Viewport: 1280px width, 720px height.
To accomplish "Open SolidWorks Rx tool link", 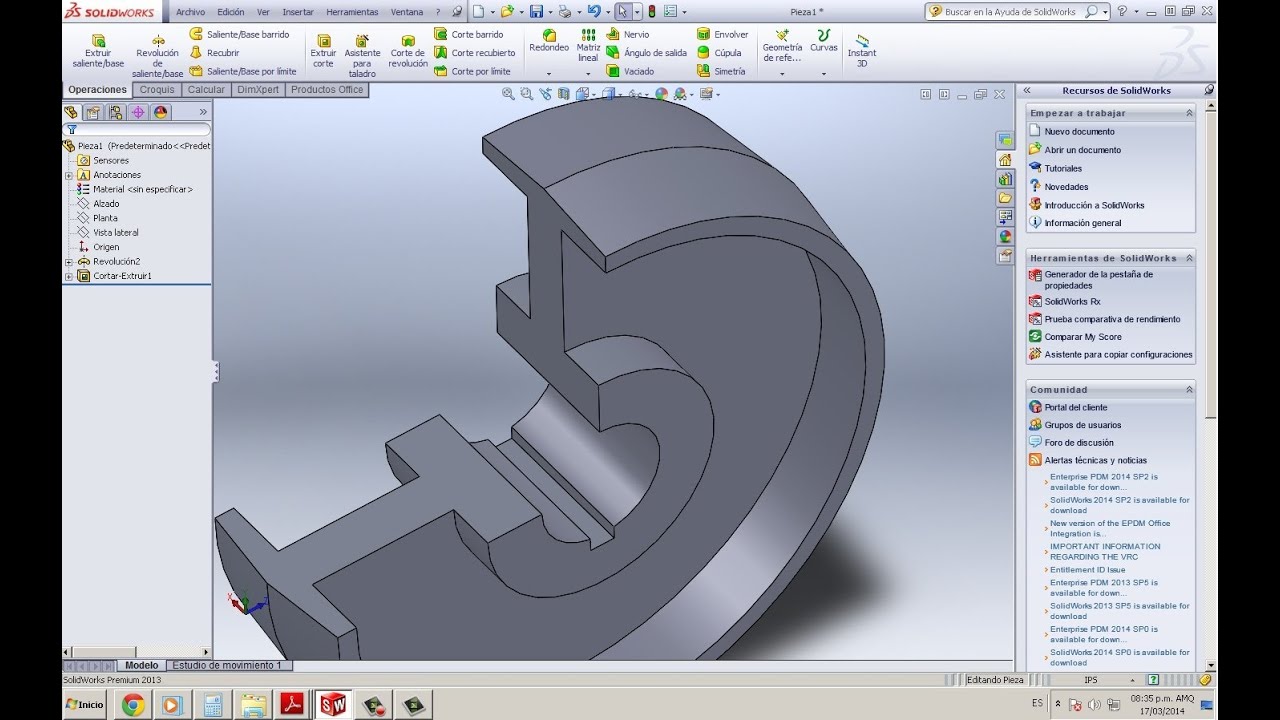I will point(1072,302).
